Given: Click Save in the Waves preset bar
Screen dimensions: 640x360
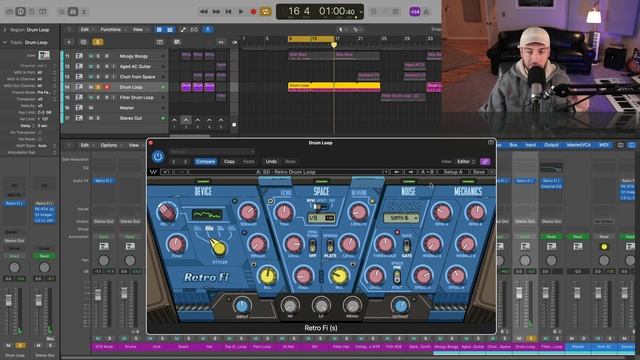Looking at the screenshot, I should tap(479, 172).
